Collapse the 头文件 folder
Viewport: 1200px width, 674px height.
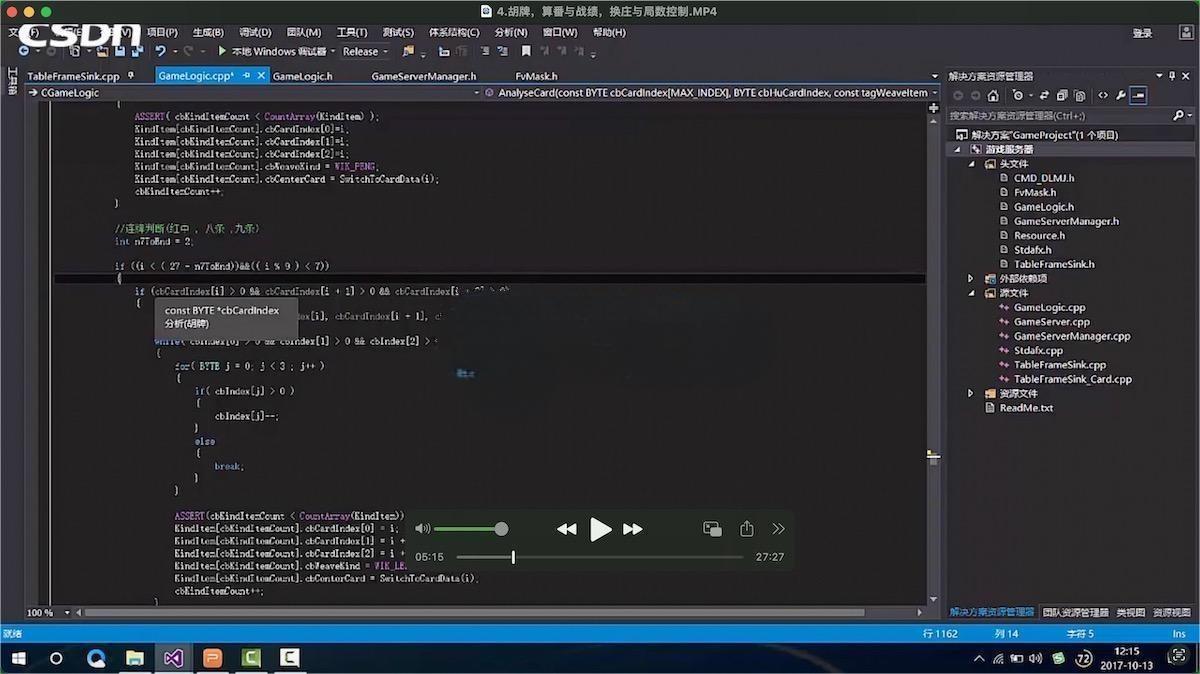click(x=970, y=164)
